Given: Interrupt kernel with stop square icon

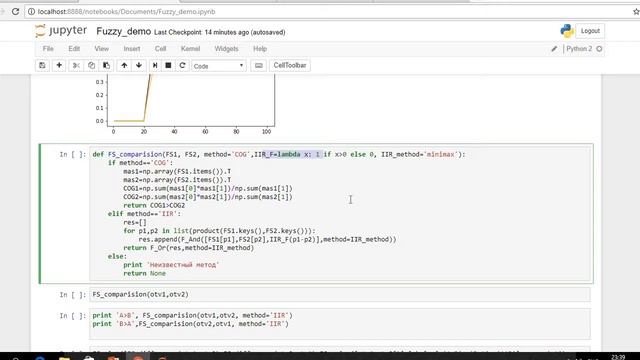Looking at the screenshot, I should coord(168,65).
